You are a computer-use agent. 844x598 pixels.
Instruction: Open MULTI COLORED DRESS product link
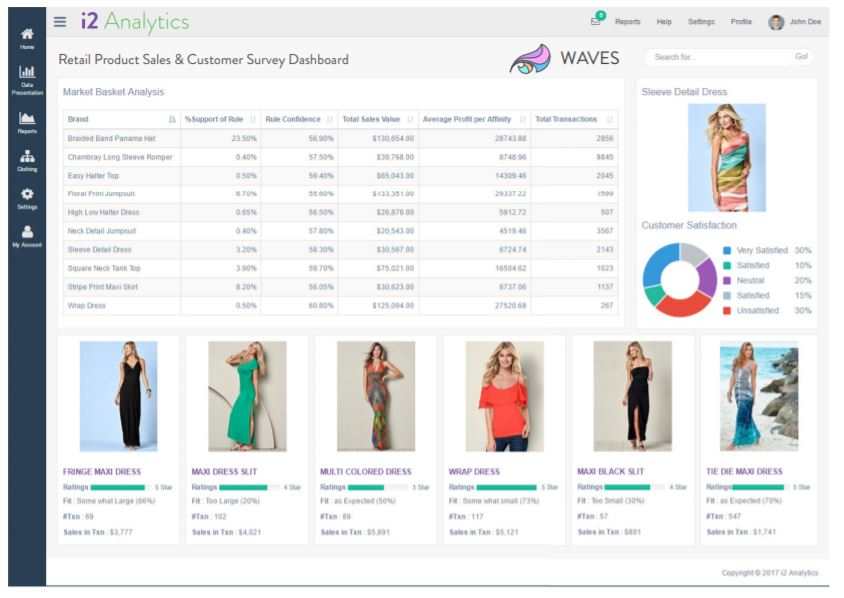pos(365,472)
